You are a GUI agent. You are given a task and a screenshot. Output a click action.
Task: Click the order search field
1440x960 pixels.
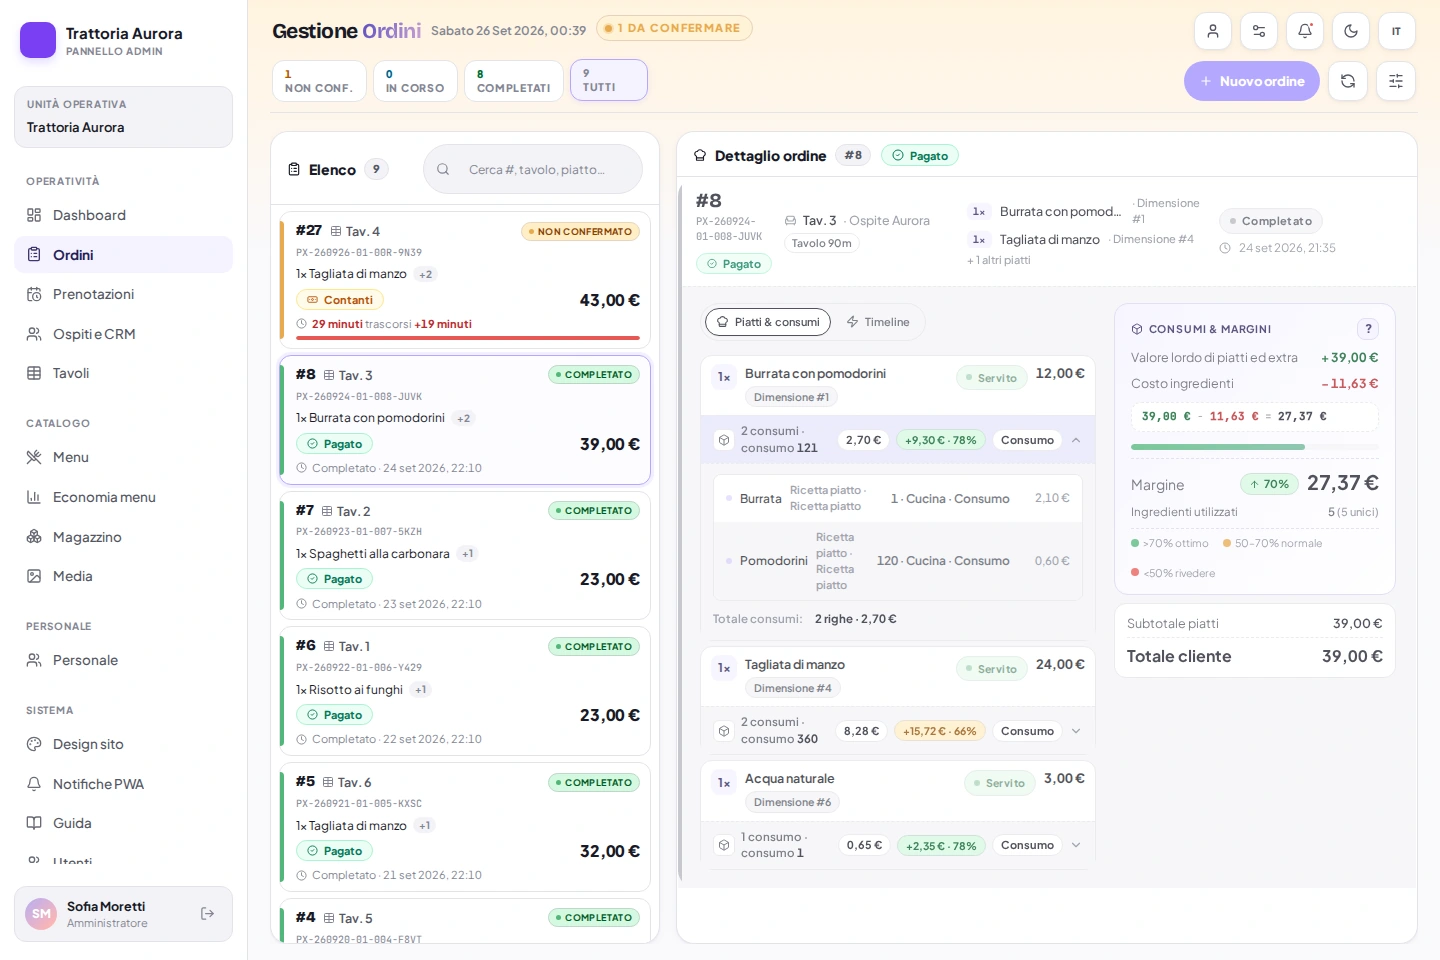[533, 169]
